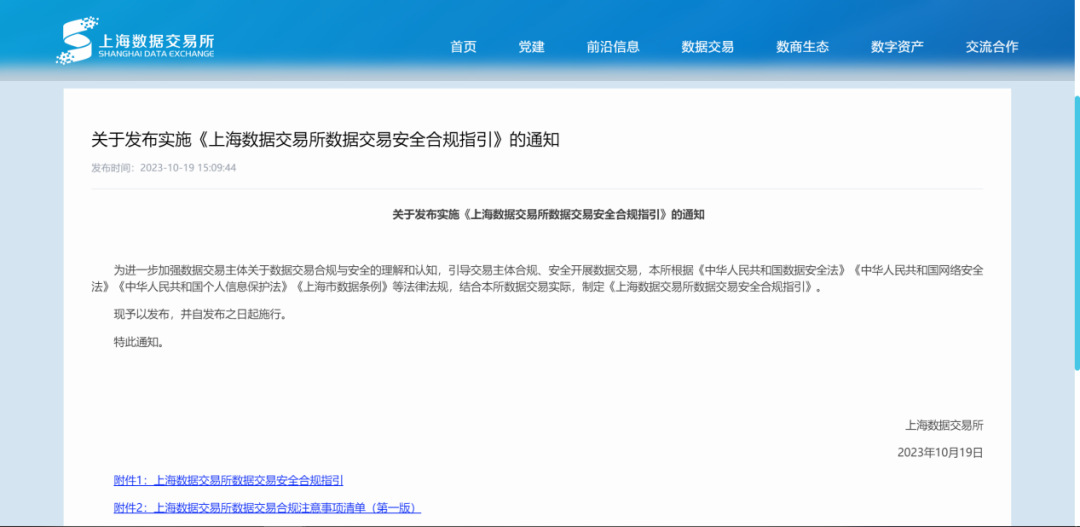Open the 党建 navigation item
The width and height of the screenshot is (1080, 527).
point(531,47)
